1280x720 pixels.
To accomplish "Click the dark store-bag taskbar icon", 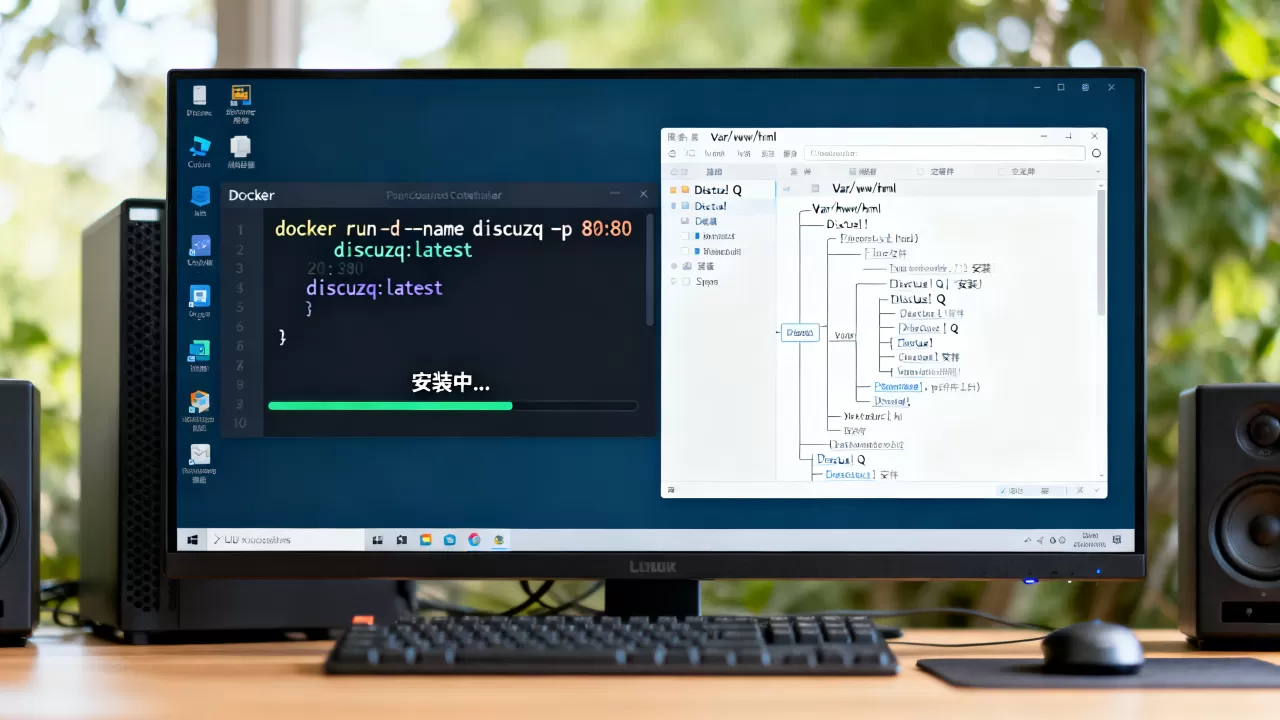I will pyautogui.click(x=401, y=540).
